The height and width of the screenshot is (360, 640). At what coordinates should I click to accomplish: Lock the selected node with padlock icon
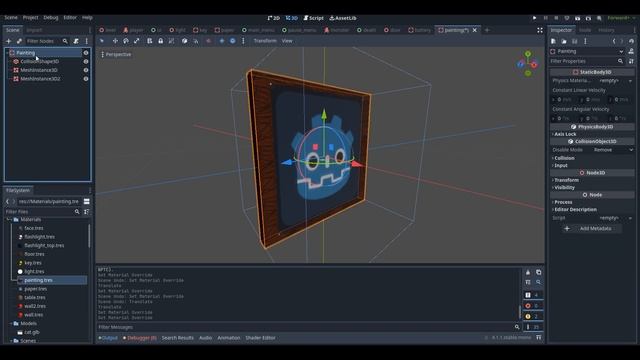161,41
